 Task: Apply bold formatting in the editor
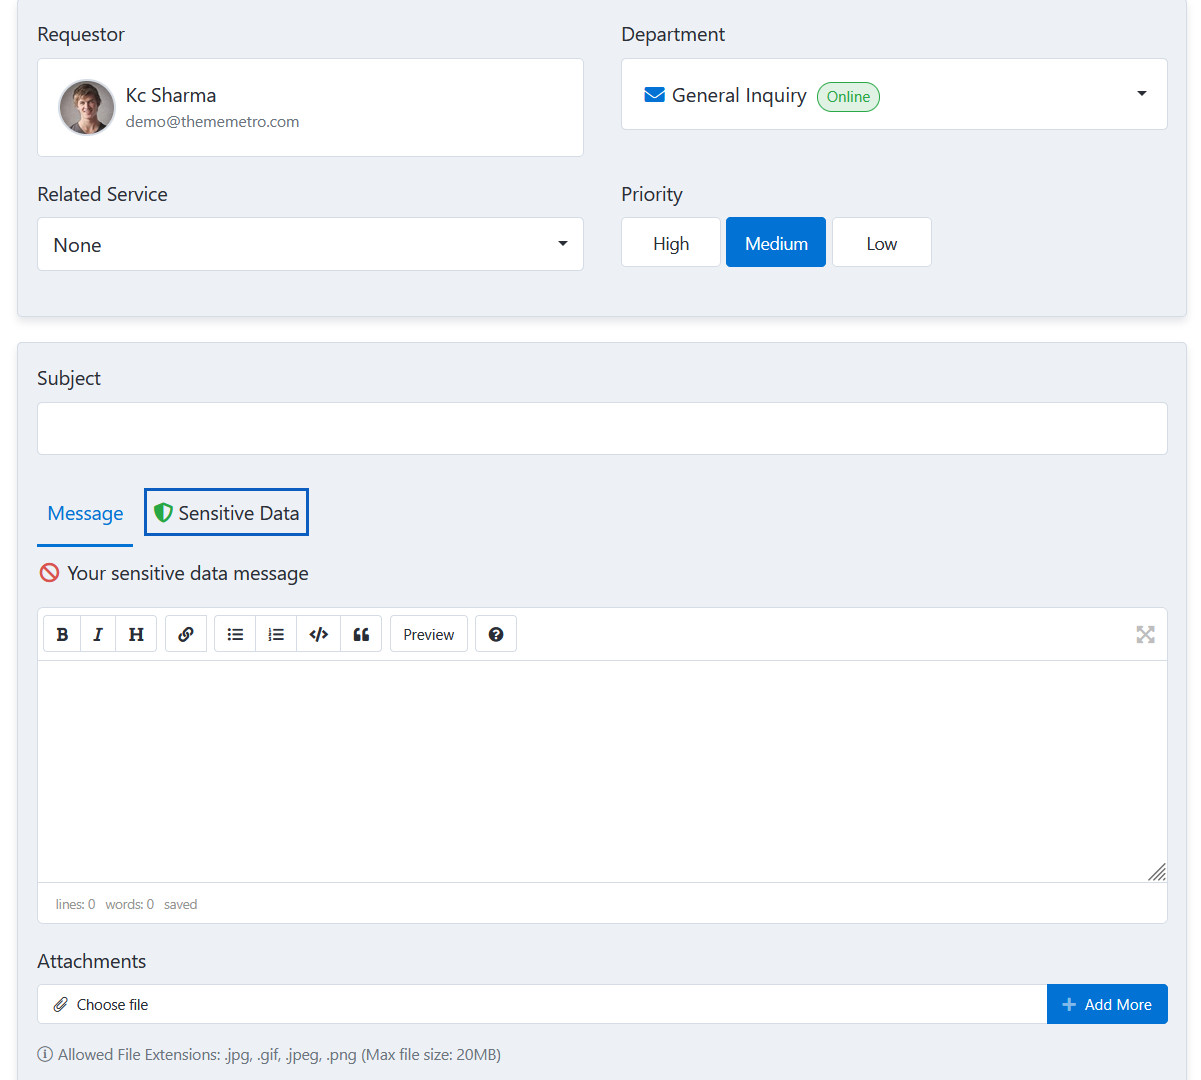[x=62, y=634]
